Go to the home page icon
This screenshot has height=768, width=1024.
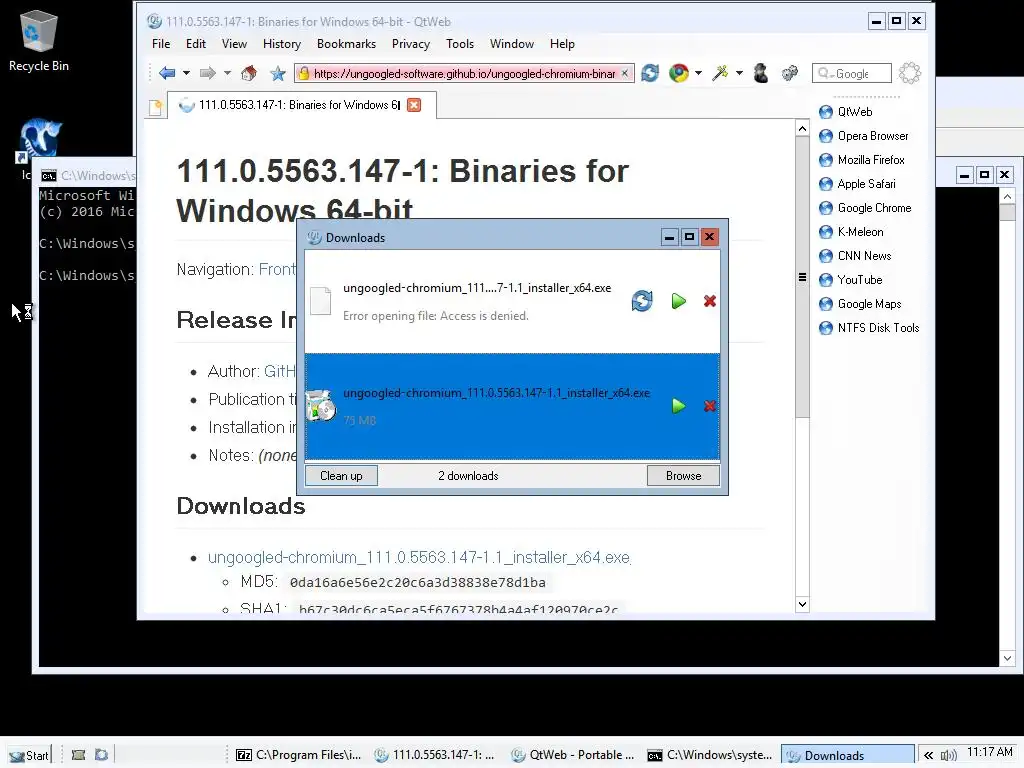pos(249,73)
